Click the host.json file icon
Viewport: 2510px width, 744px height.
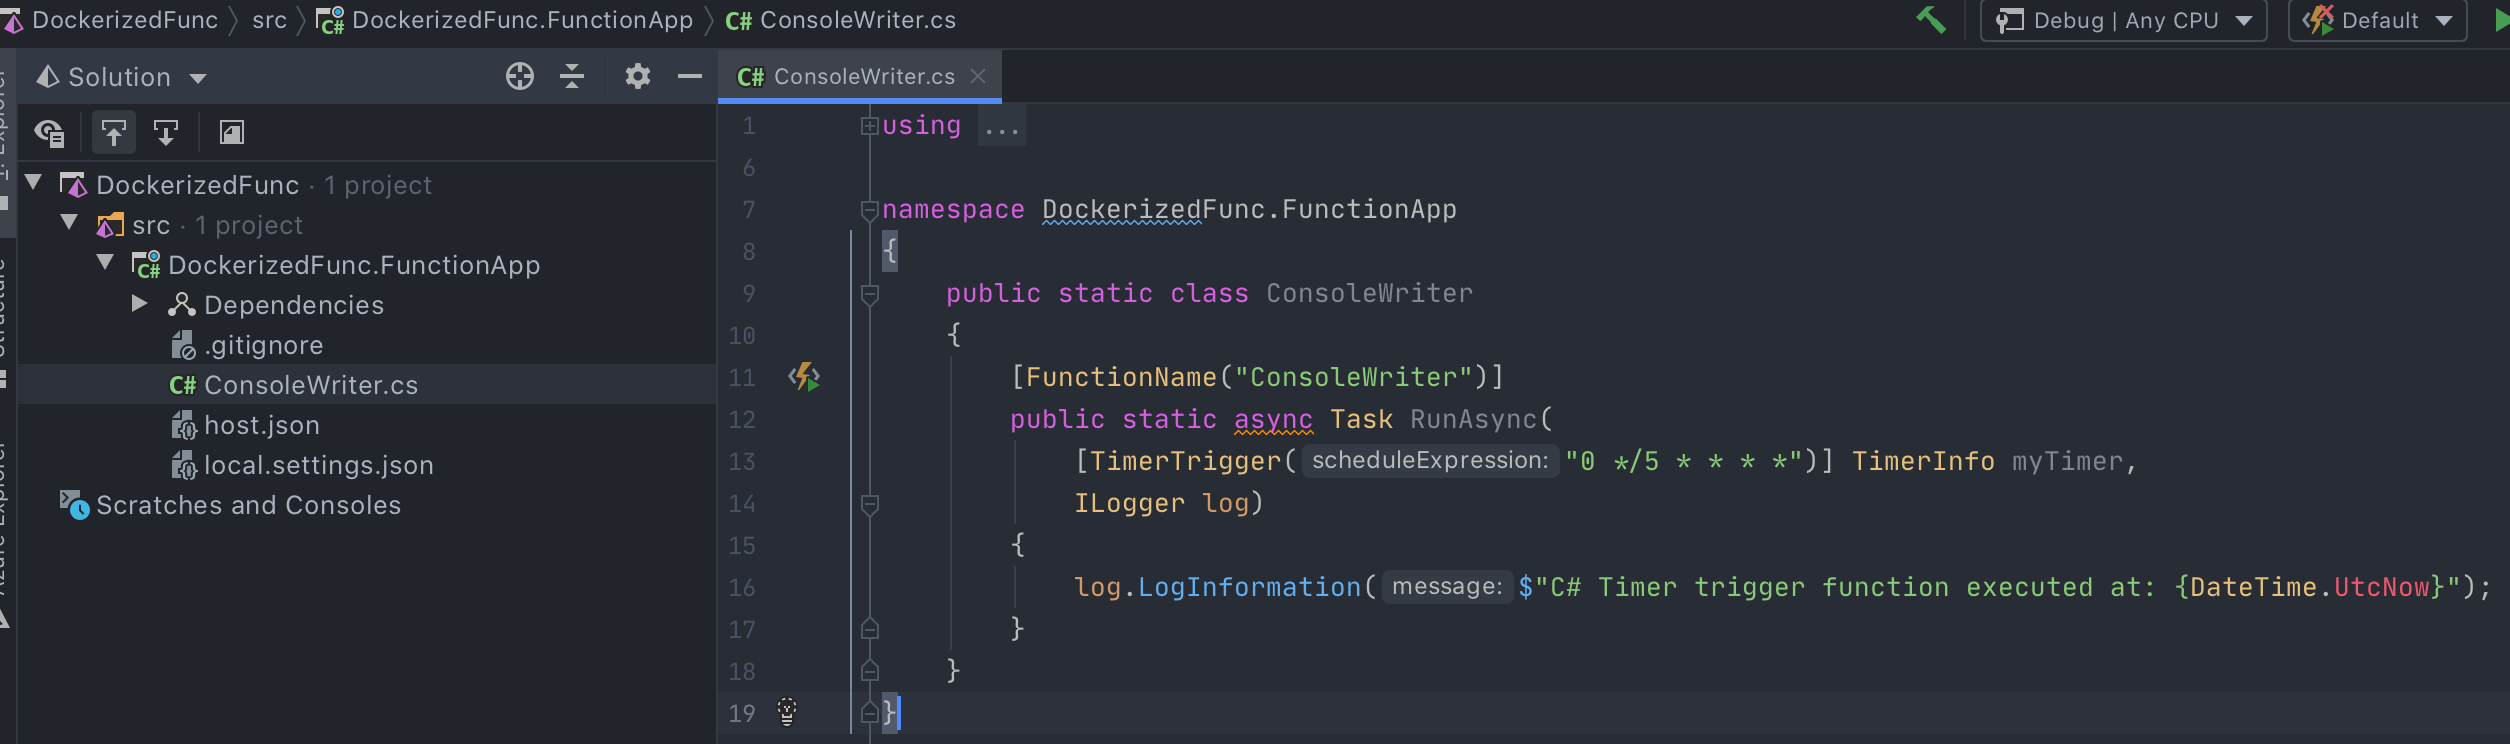click(x=184, y=425)
